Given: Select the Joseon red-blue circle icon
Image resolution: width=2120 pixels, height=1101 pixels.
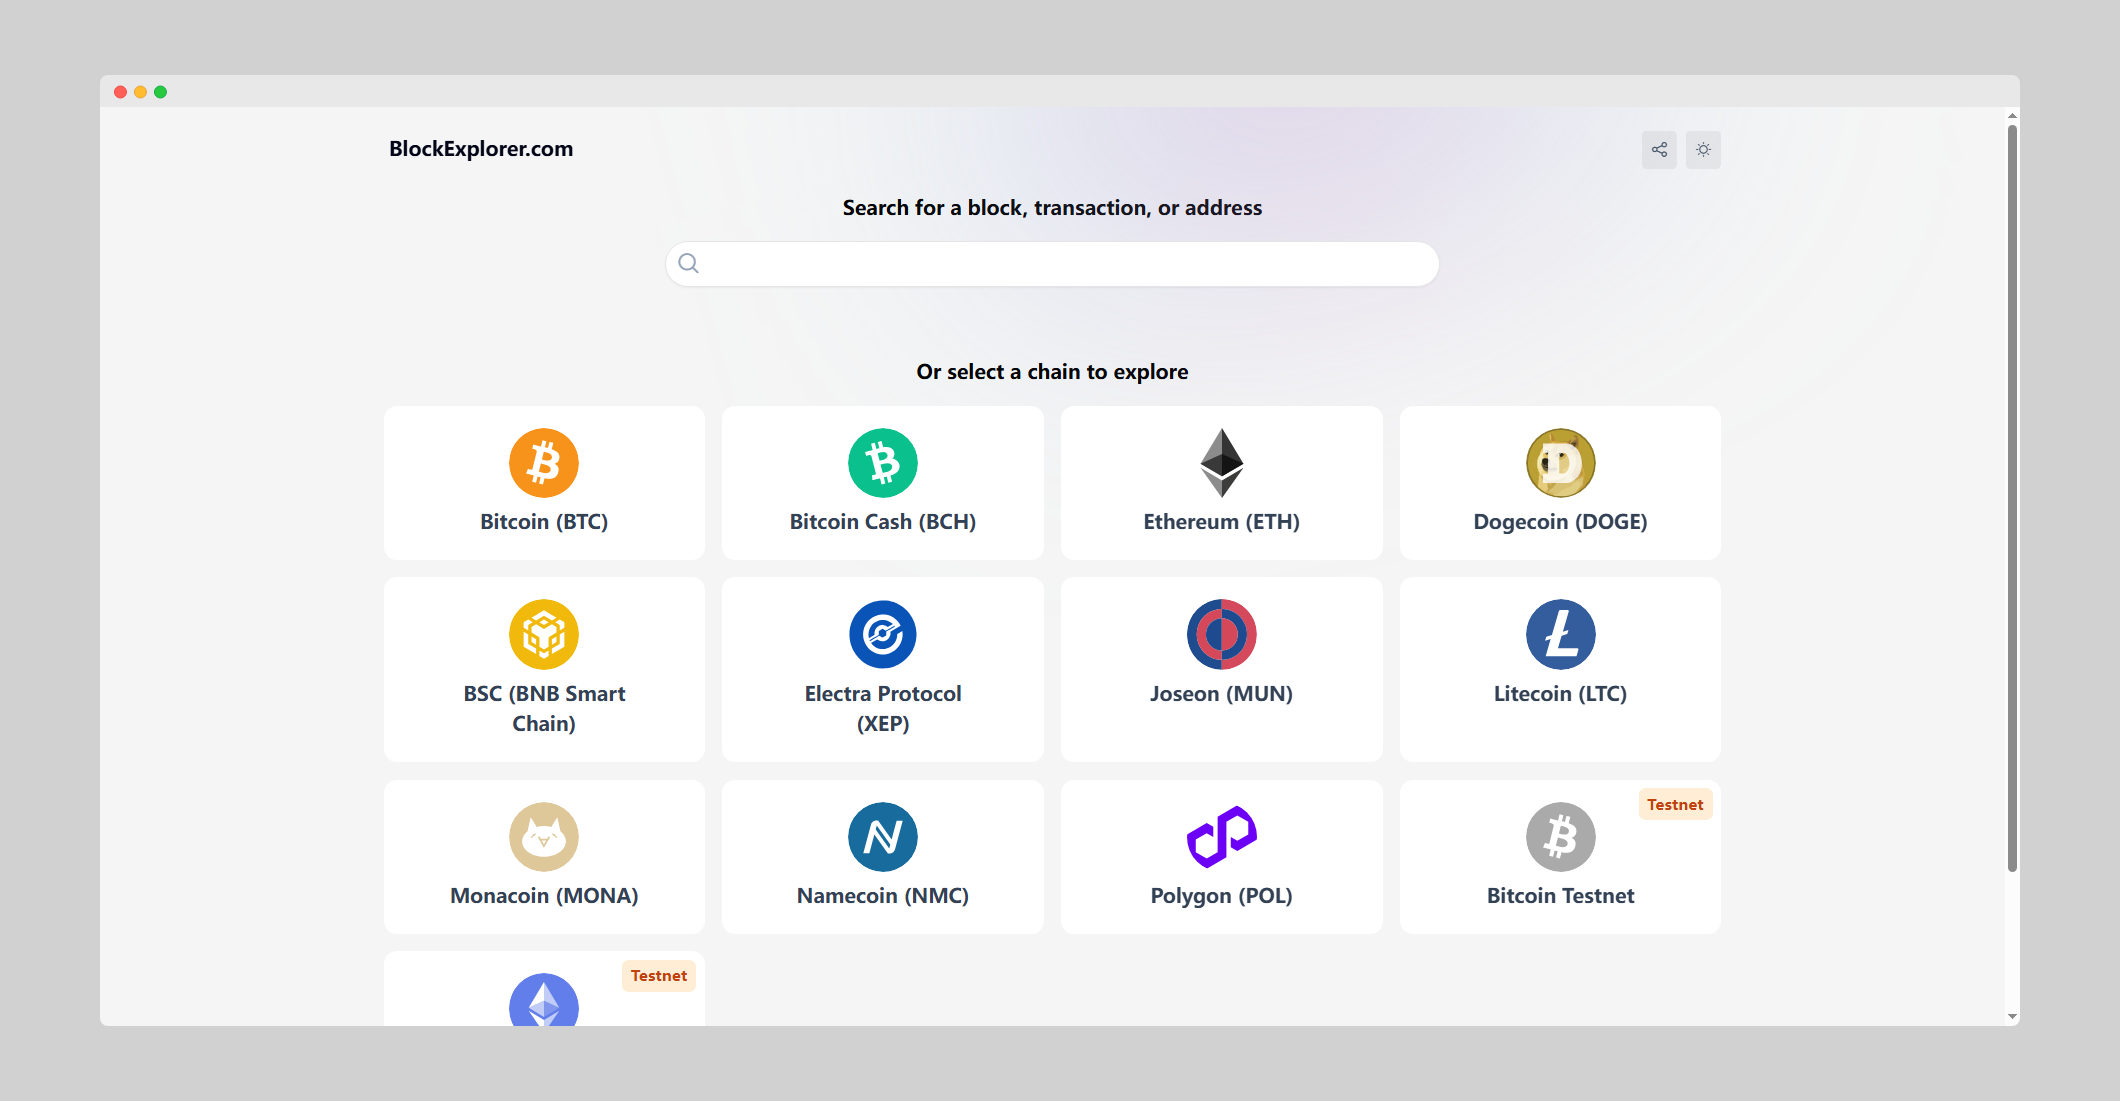Looking at the screenshot, I should (1221, 634).
